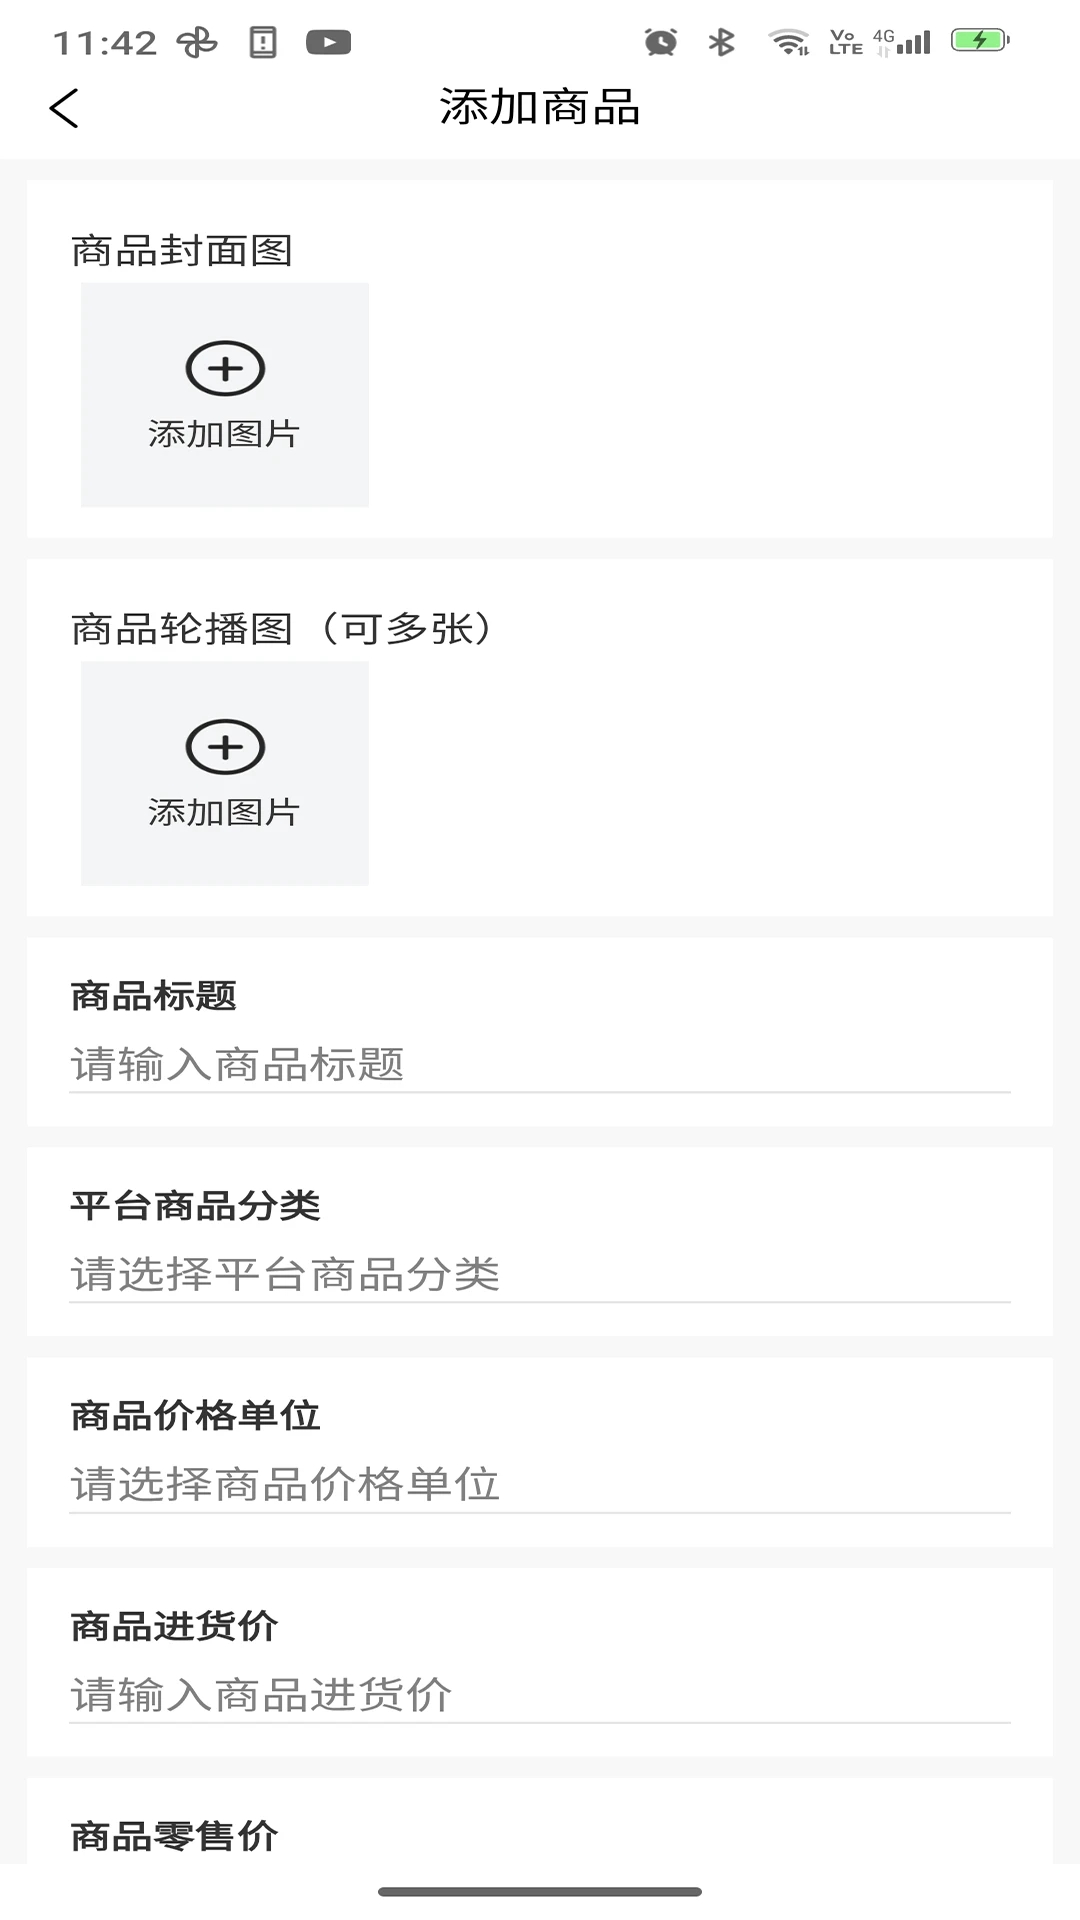Screen dimensions: 1080x1920
Task: Tap the 添加商品 page title
Action: pos(540,108)
